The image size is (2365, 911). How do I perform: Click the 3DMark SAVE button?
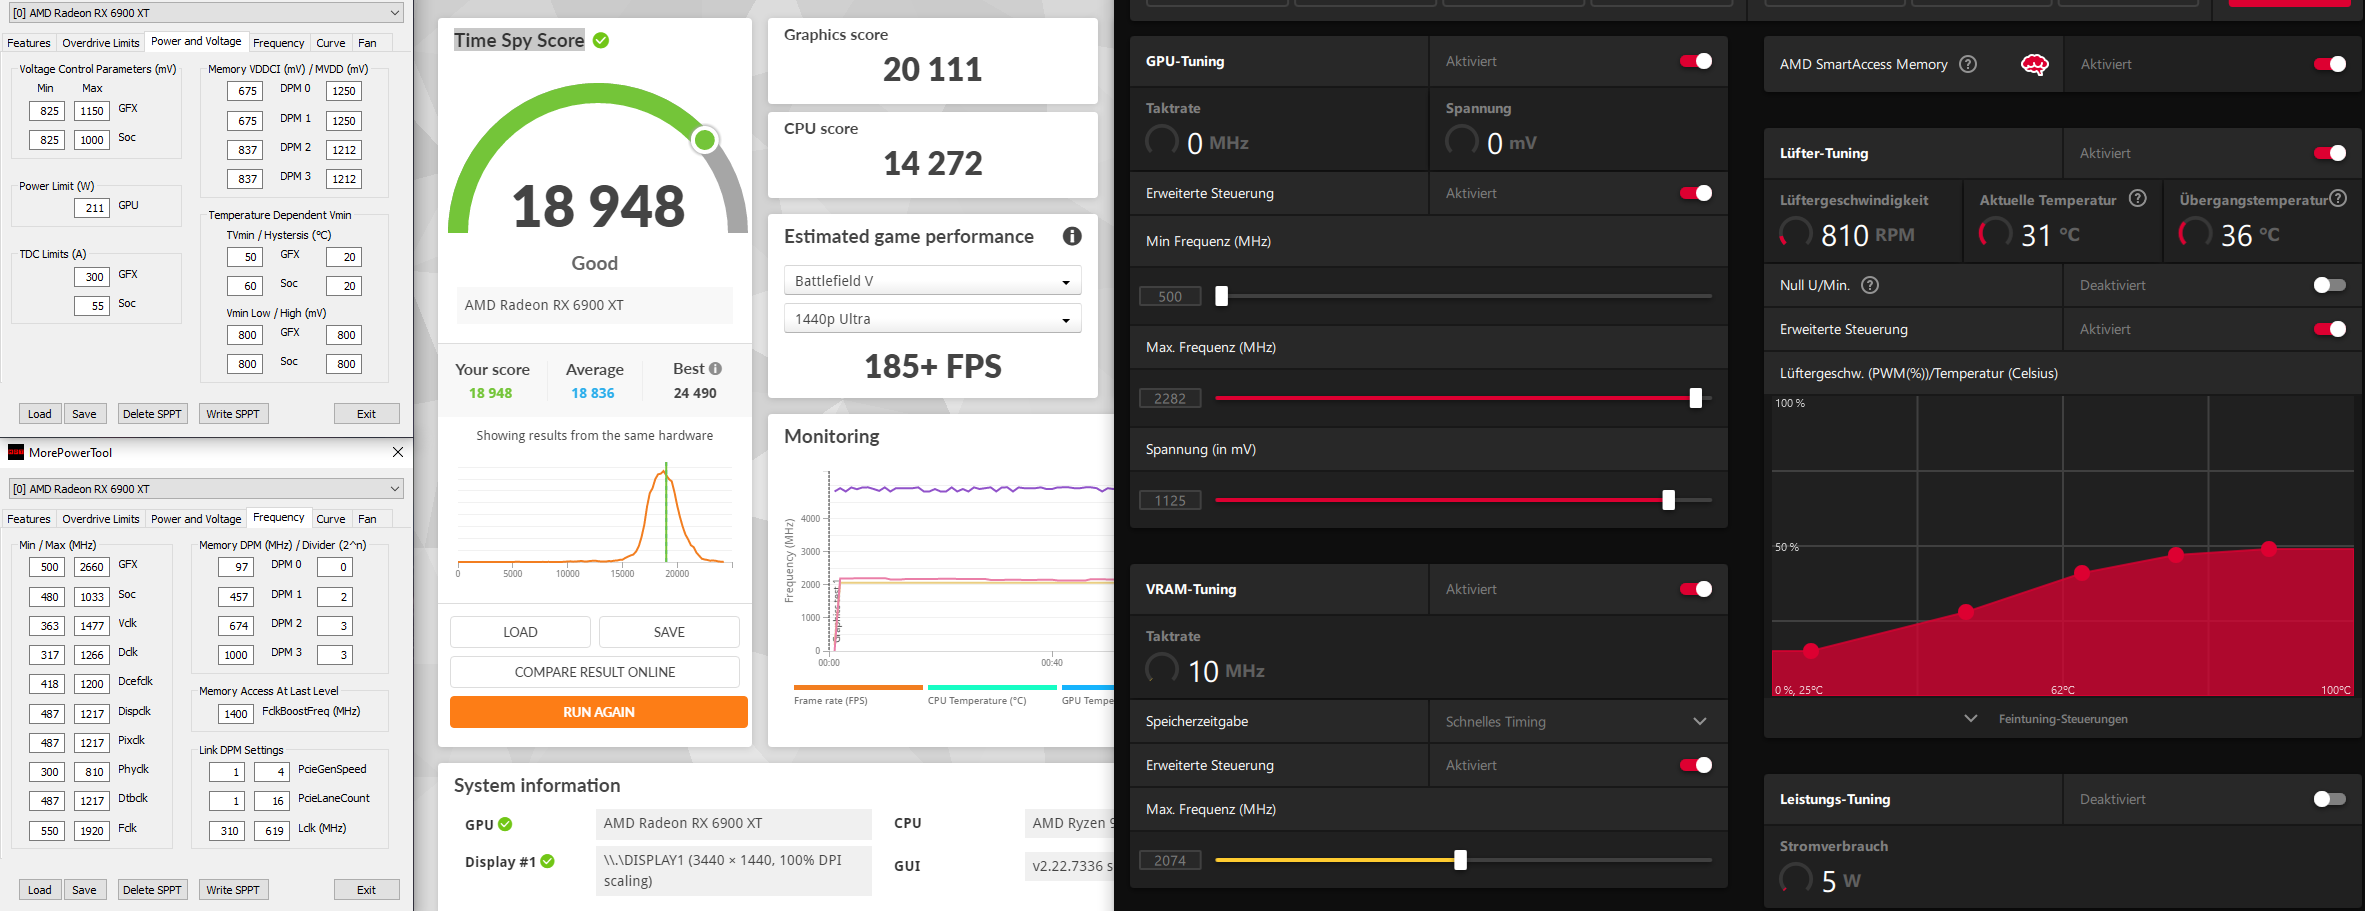[x=669, y=632]
